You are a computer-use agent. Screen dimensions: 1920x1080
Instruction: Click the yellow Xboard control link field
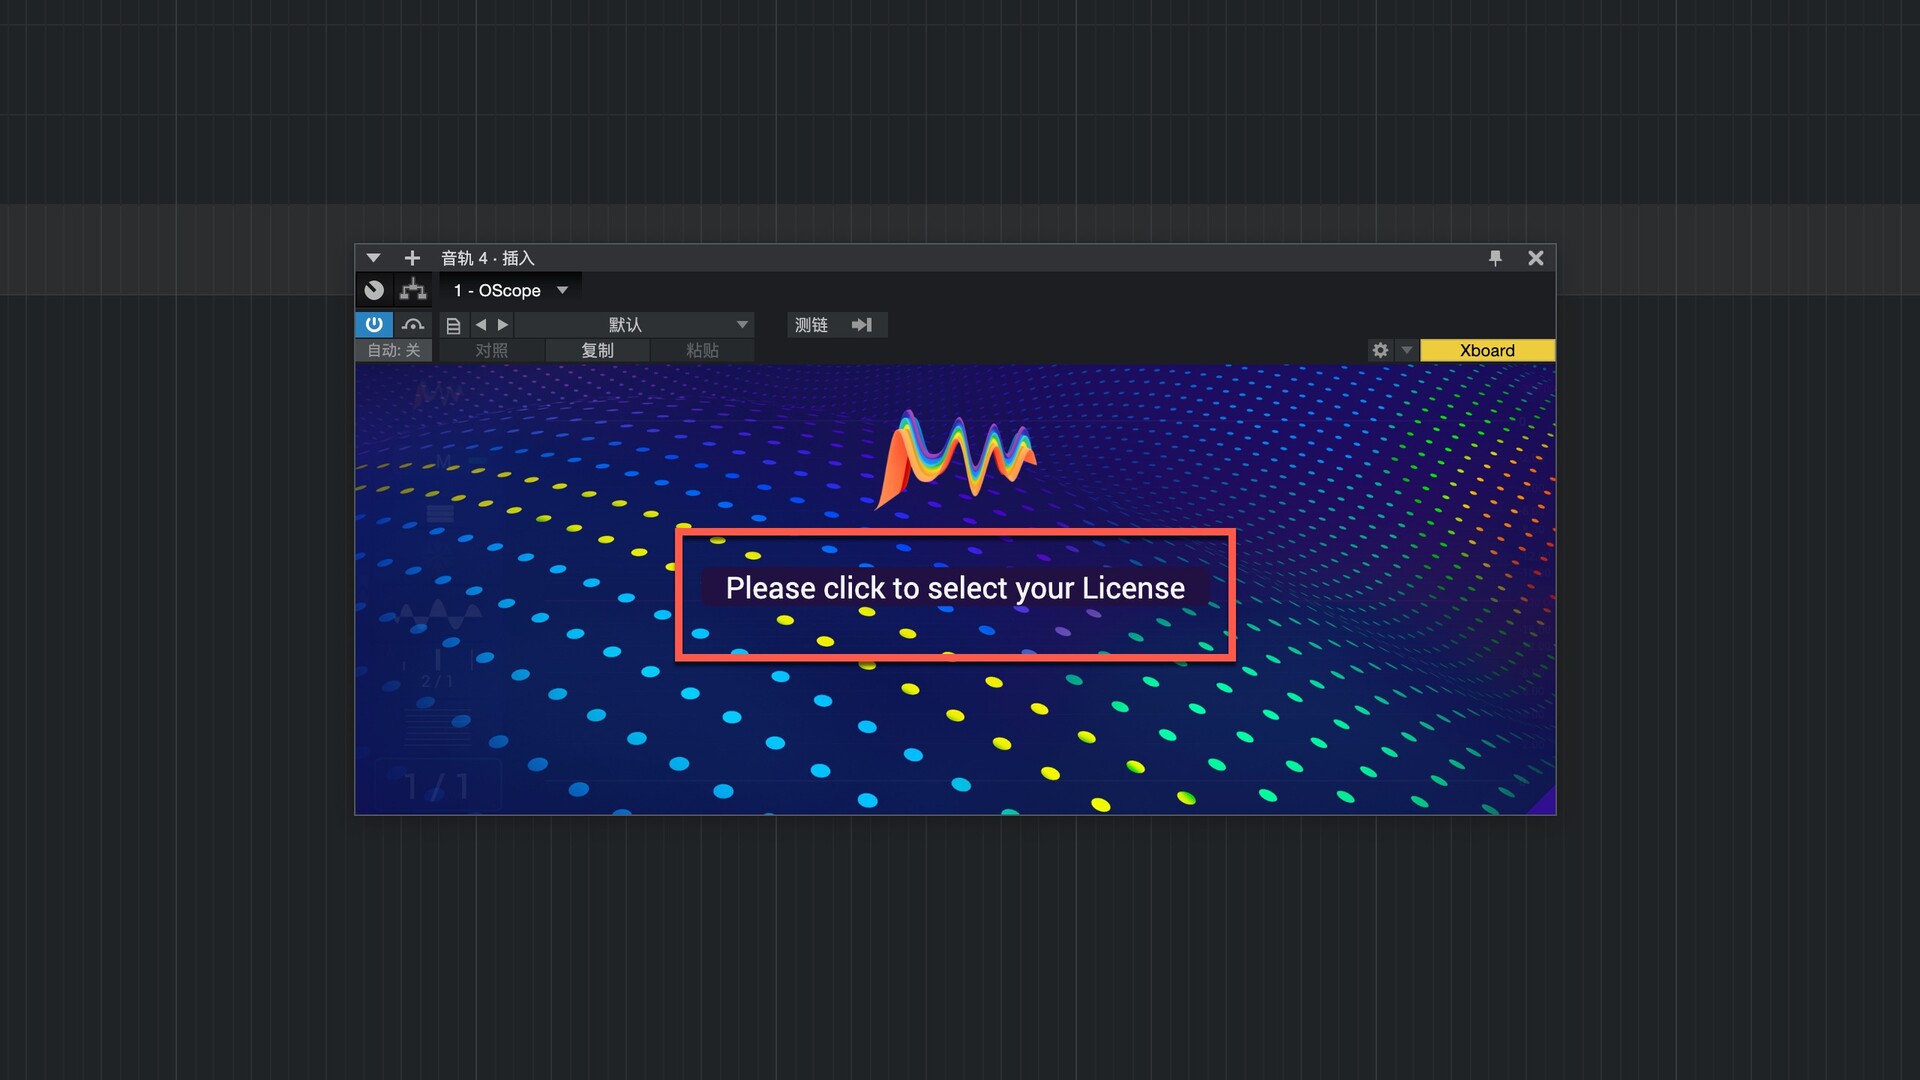tap(1487, 350)
